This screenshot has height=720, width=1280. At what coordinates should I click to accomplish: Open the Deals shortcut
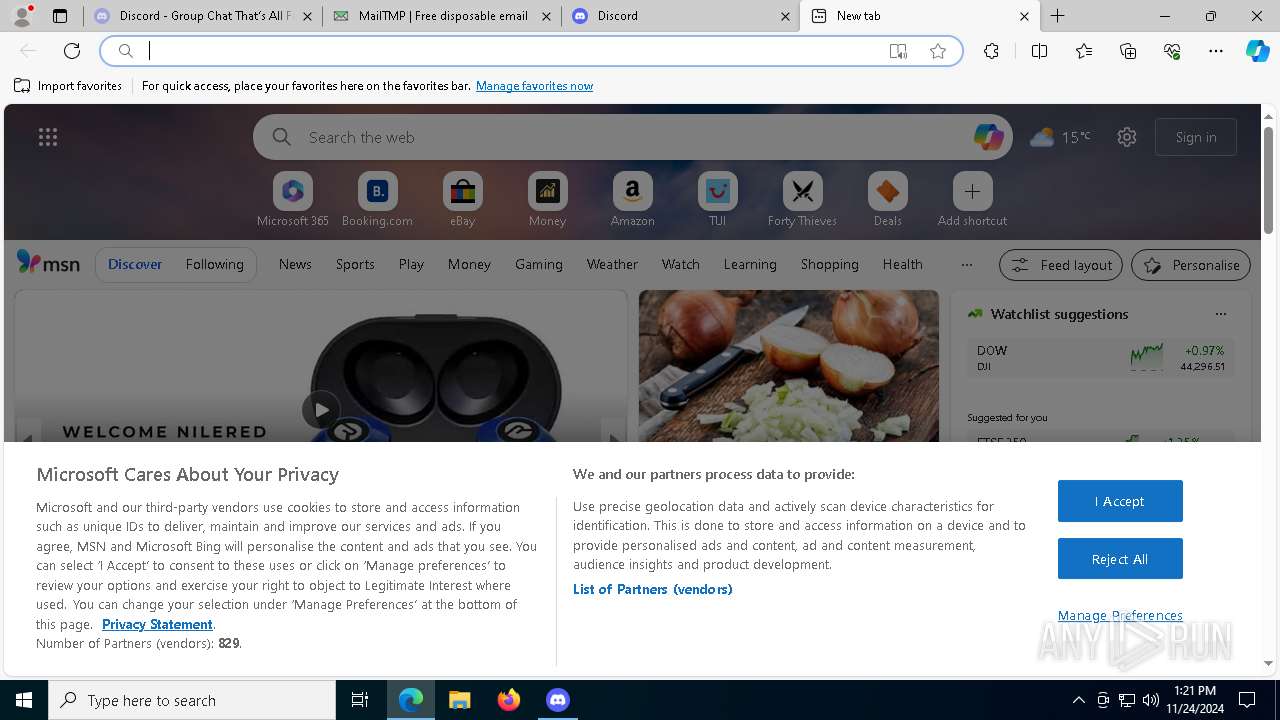tap(887, 200)
